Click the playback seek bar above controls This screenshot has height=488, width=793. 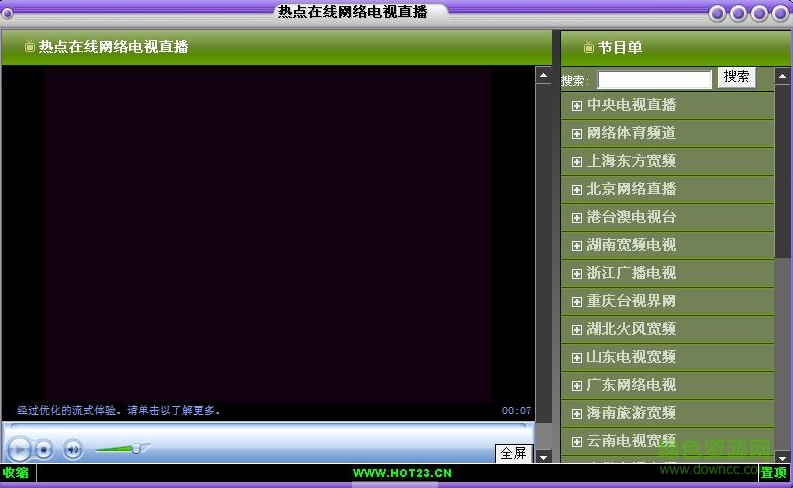[268, 426]
